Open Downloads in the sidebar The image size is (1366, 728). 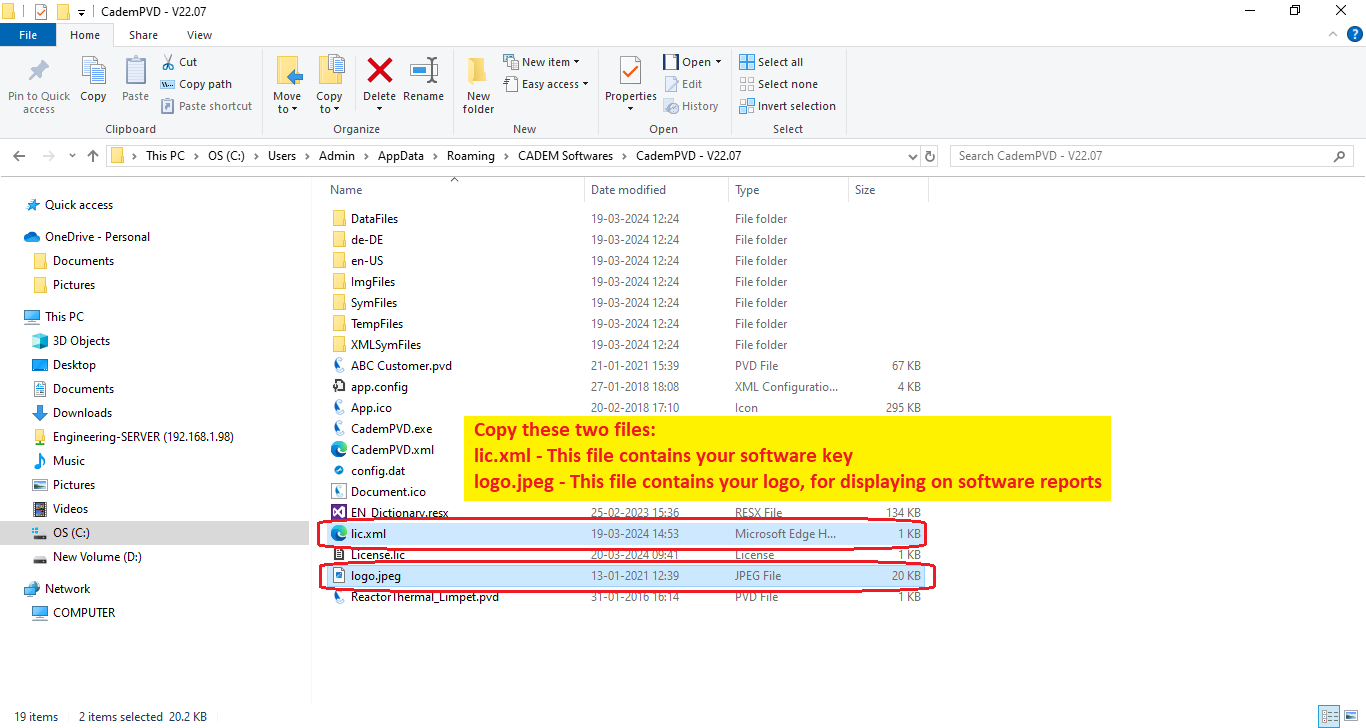(82, 413)
